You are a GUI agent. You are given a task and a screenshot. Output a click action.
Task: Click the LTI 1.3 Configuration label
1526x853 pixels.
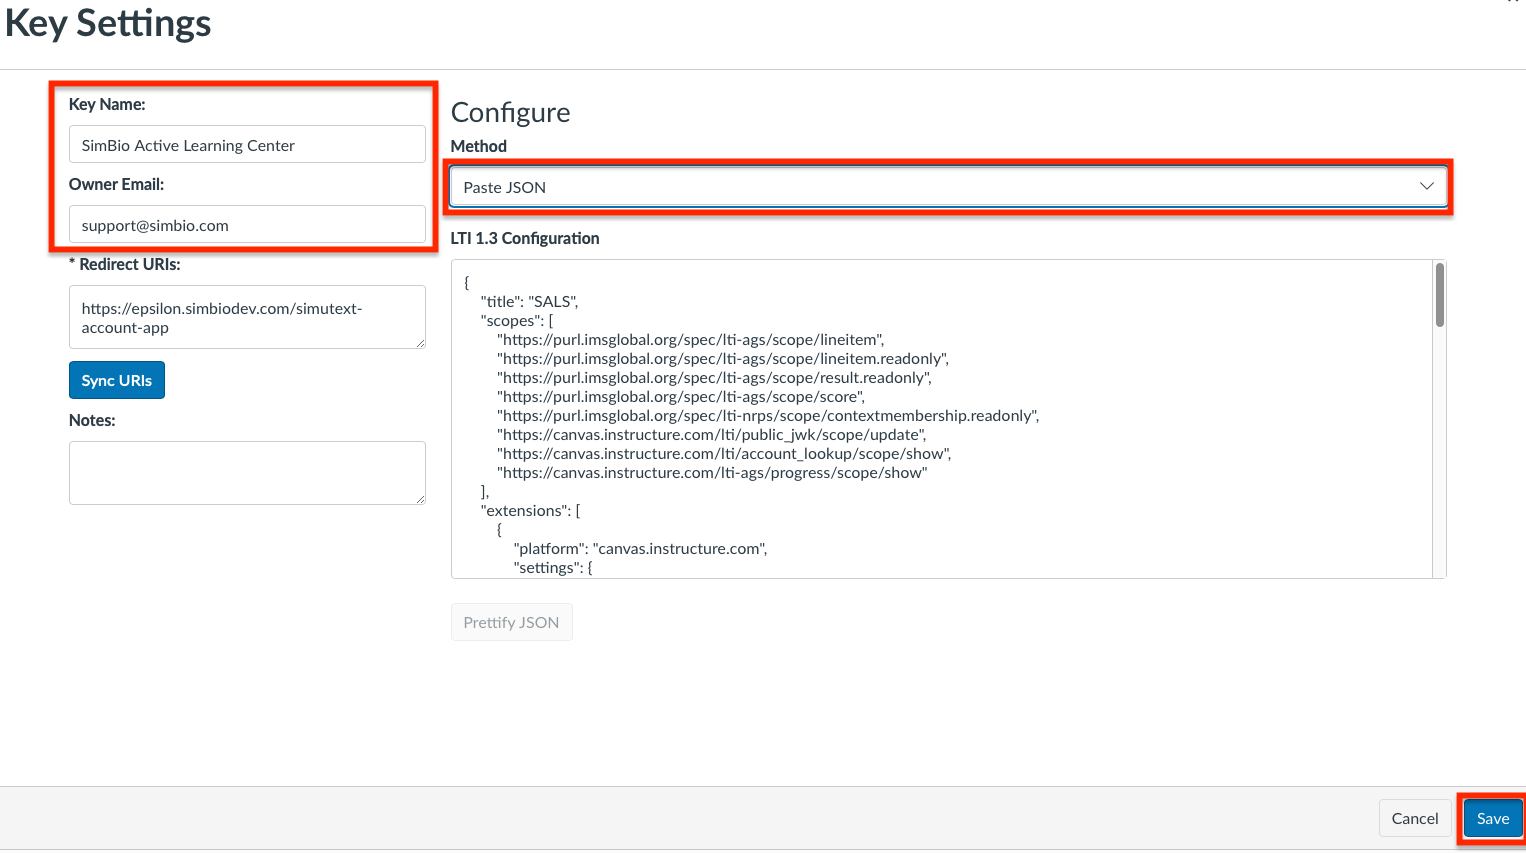(525, 238)
